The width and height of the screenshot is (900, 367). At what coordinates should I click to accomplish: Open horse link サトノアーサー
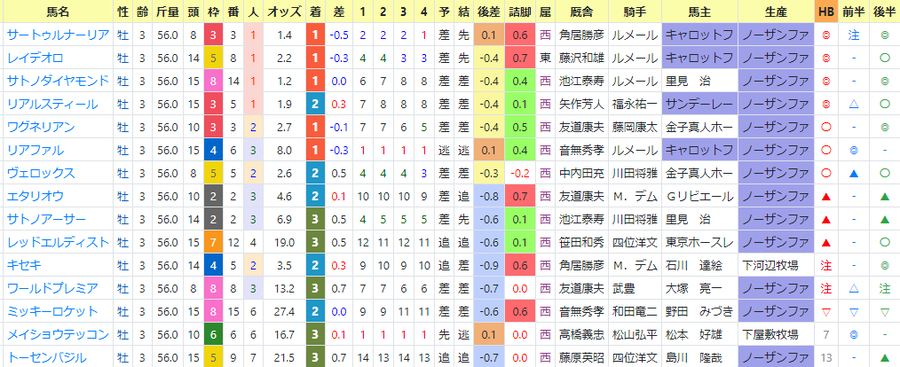click(x=46, y=219)
